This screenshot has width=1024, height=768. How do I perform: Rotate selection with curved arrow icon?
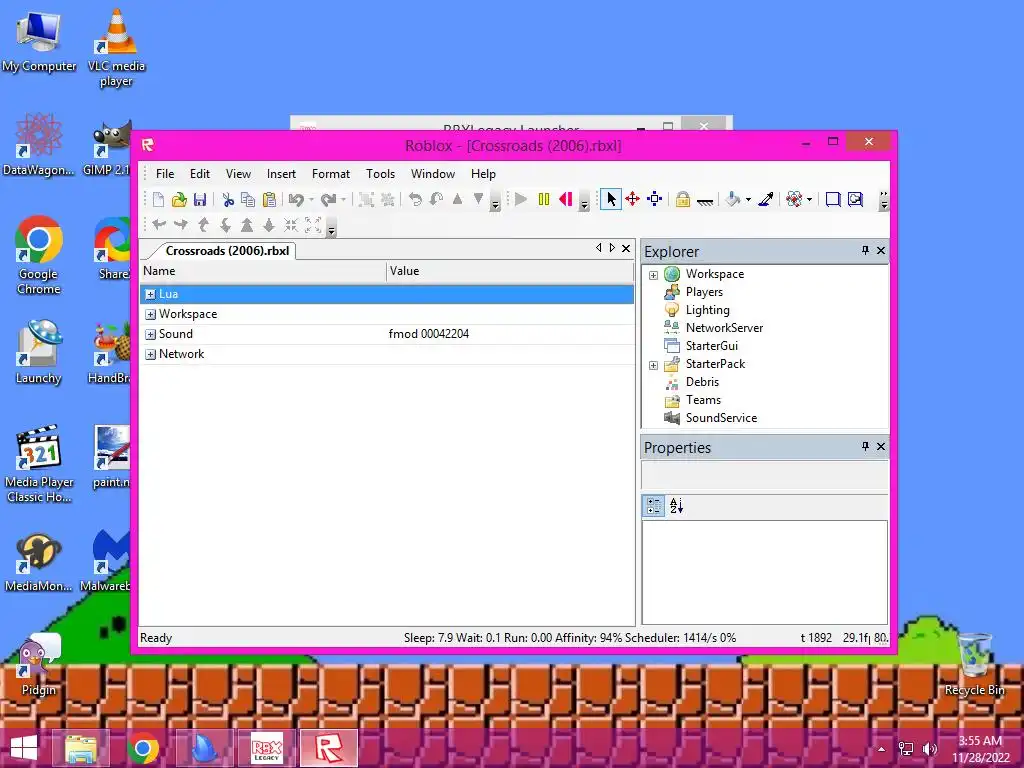pos(415,199)
